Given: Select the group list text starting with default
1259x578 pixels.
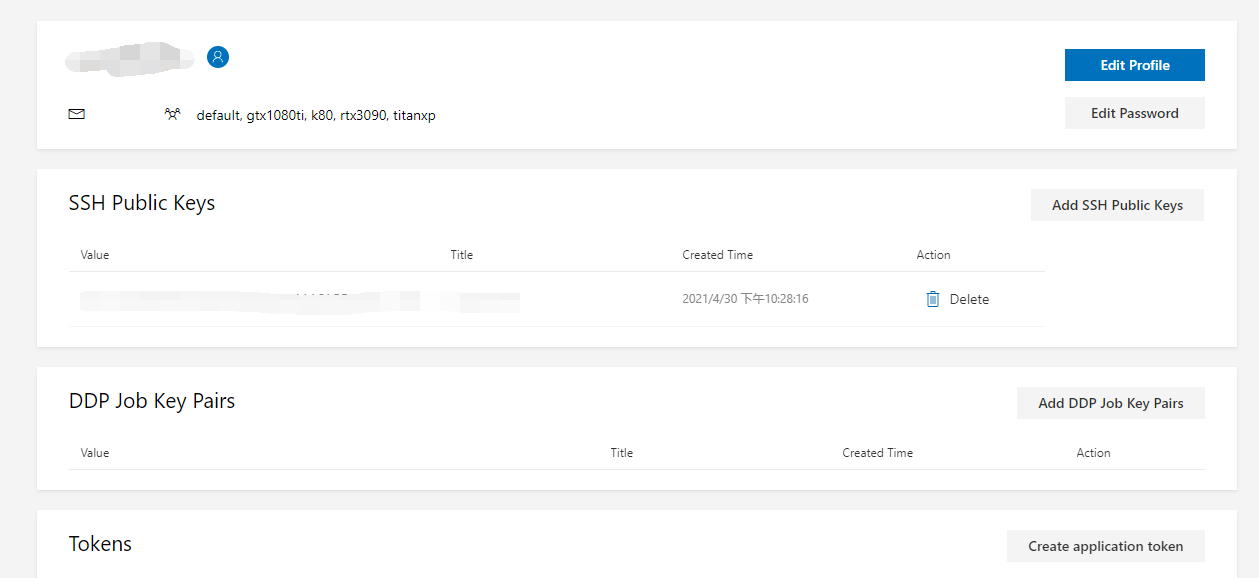Looking at the screenshot, I should 316,115.
